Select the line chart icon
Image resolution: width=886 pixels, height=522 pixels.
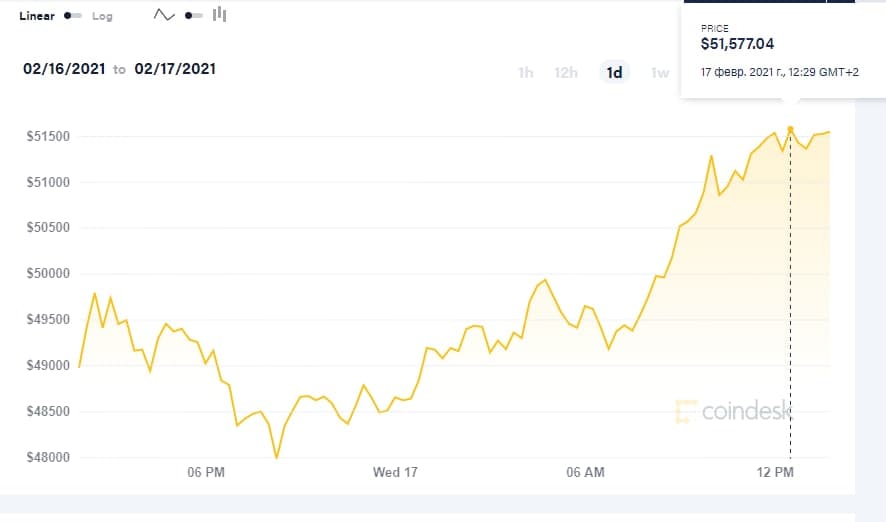164,15
